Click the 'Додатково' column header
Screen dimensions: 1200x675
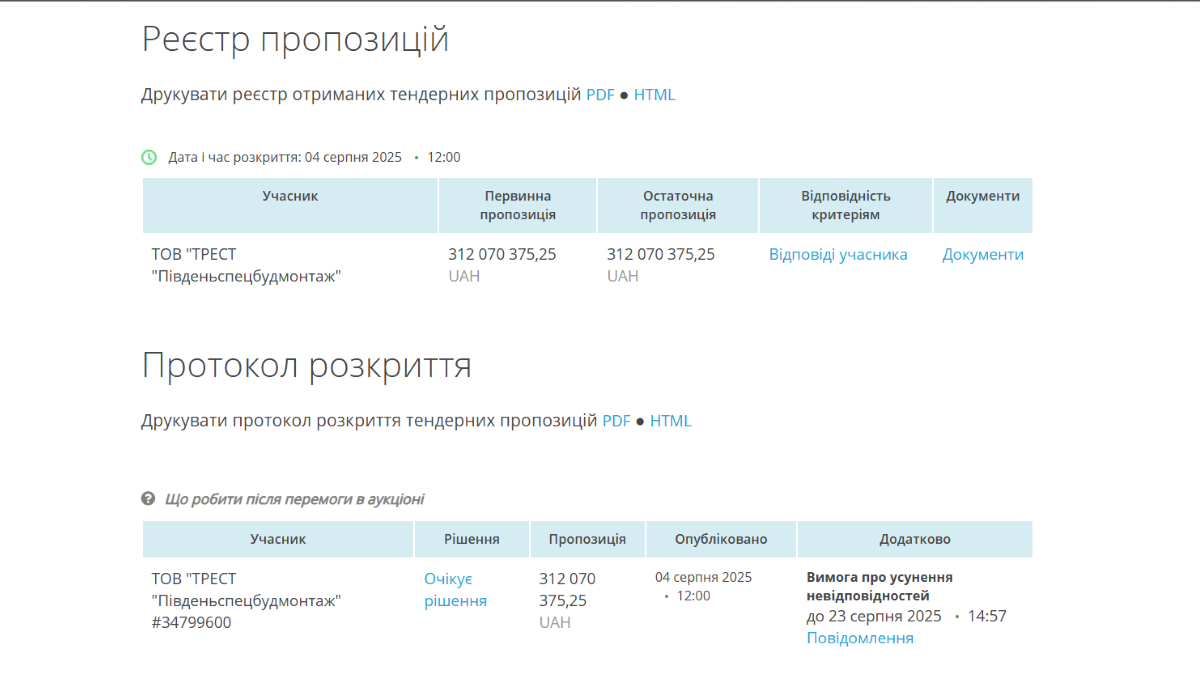click(x=914, y=539)
